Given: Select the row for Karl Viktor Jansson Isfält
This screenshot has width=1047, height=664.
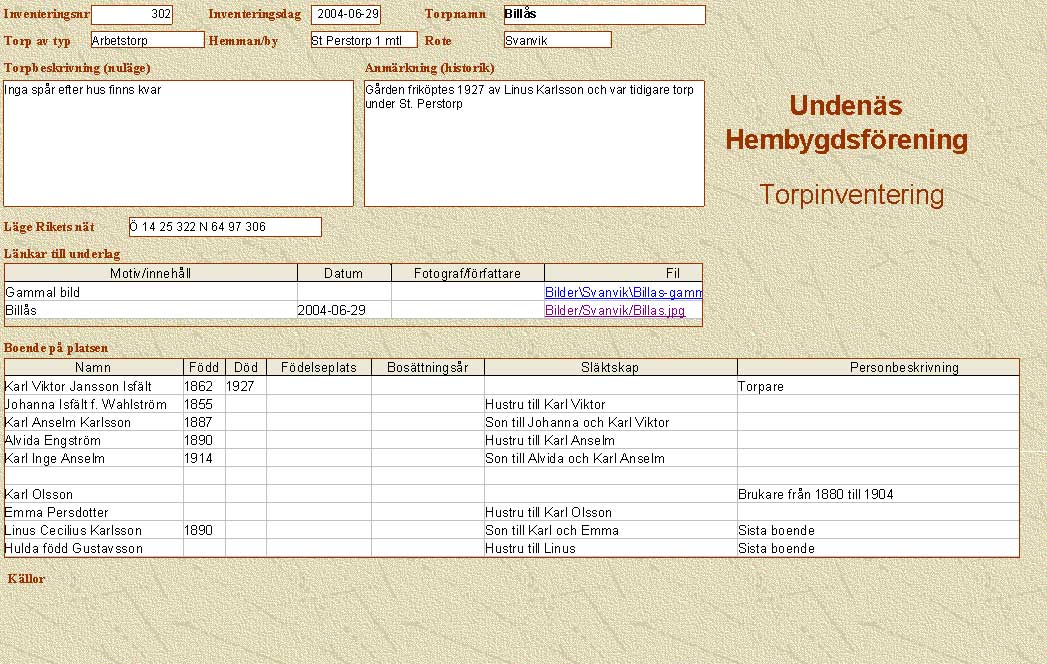Looking at the screenshot, I should click(92, 386).
